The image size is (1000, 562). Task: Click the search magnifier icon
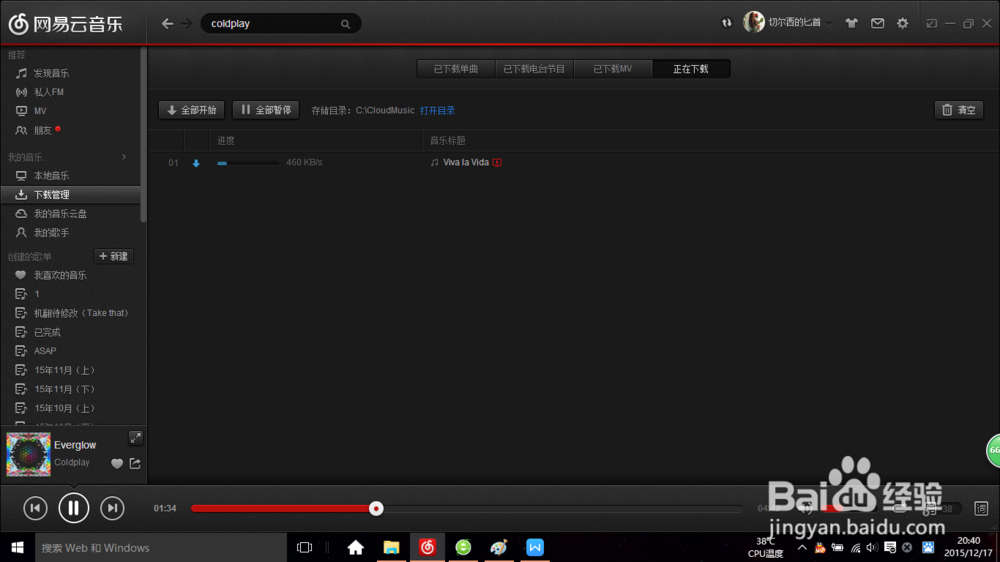tap(346, 24)
